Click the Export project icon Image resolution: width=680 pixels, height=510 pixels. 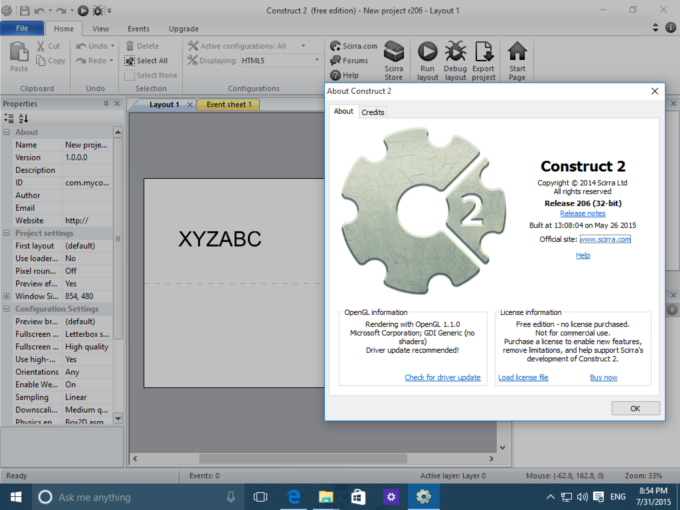484,52
